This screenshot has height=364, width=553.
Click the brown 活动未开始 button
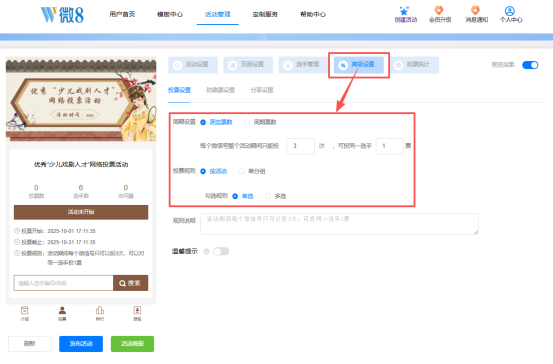pos(81,212)
